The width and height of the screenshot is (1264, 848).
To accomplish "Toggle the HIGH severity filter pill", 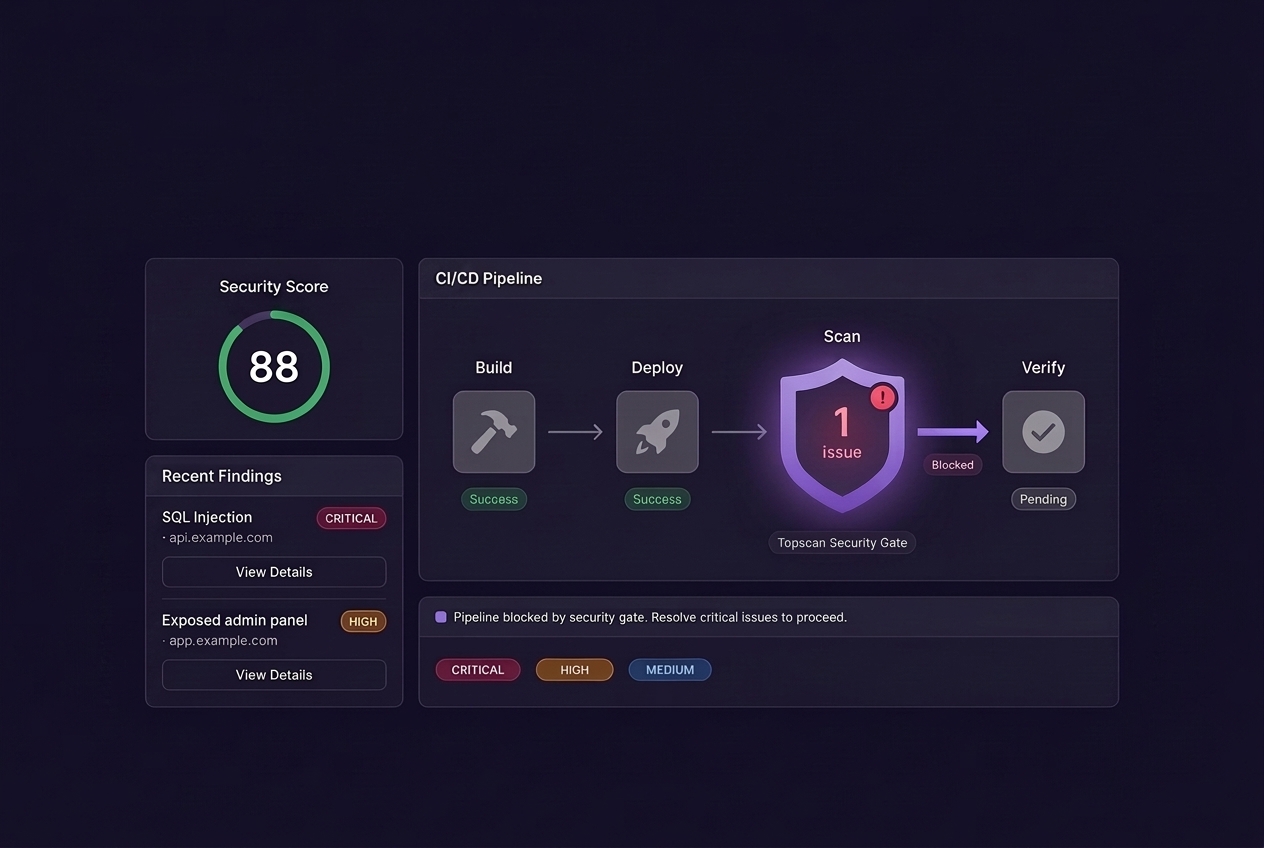I will pyautogui.click(x=575, y=670).
